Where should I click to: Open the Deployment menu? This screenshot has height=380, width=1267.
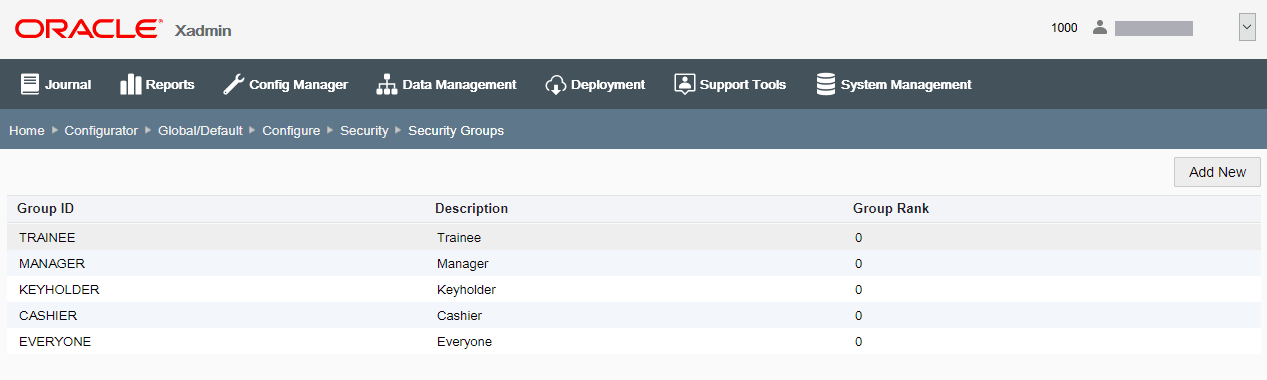(x=595, y=84)
